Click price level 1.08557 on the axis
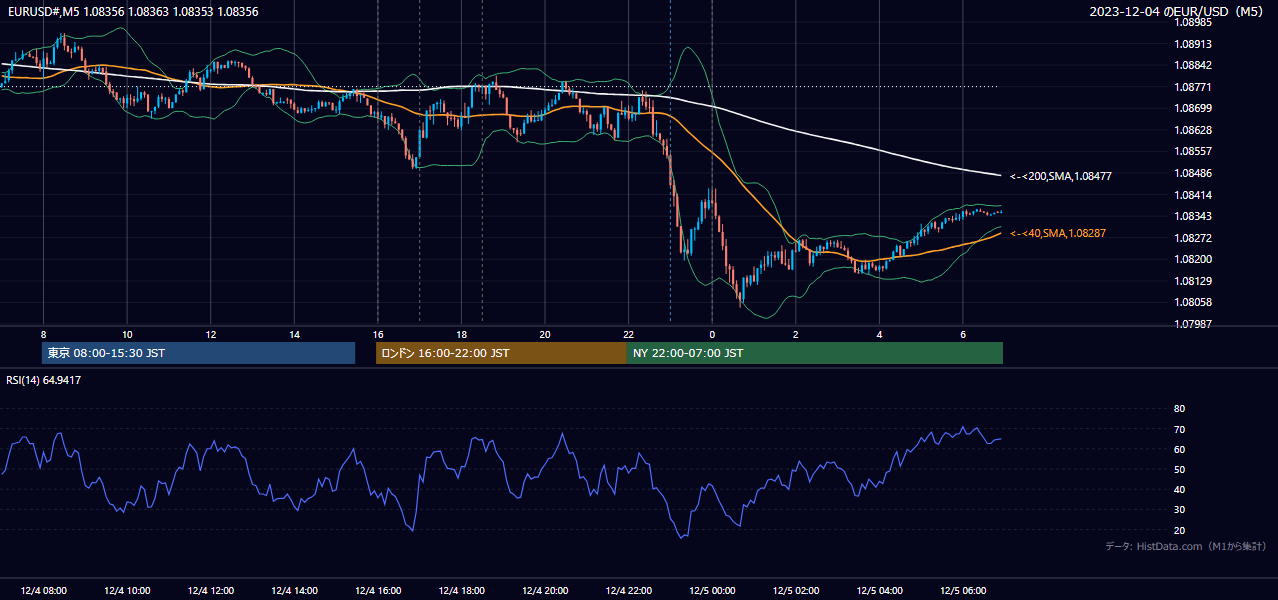 coord(1192,151)
